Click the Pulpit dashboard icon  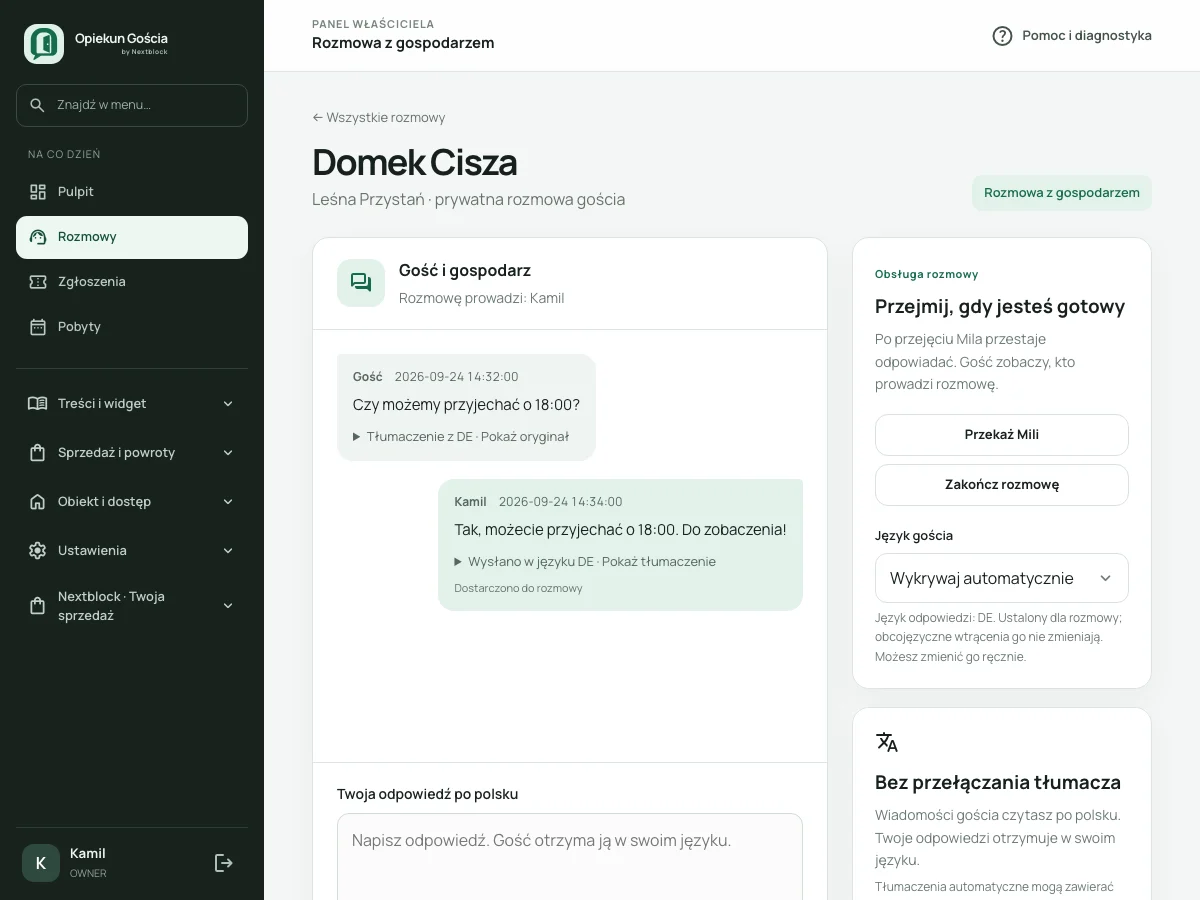point(38,192)
